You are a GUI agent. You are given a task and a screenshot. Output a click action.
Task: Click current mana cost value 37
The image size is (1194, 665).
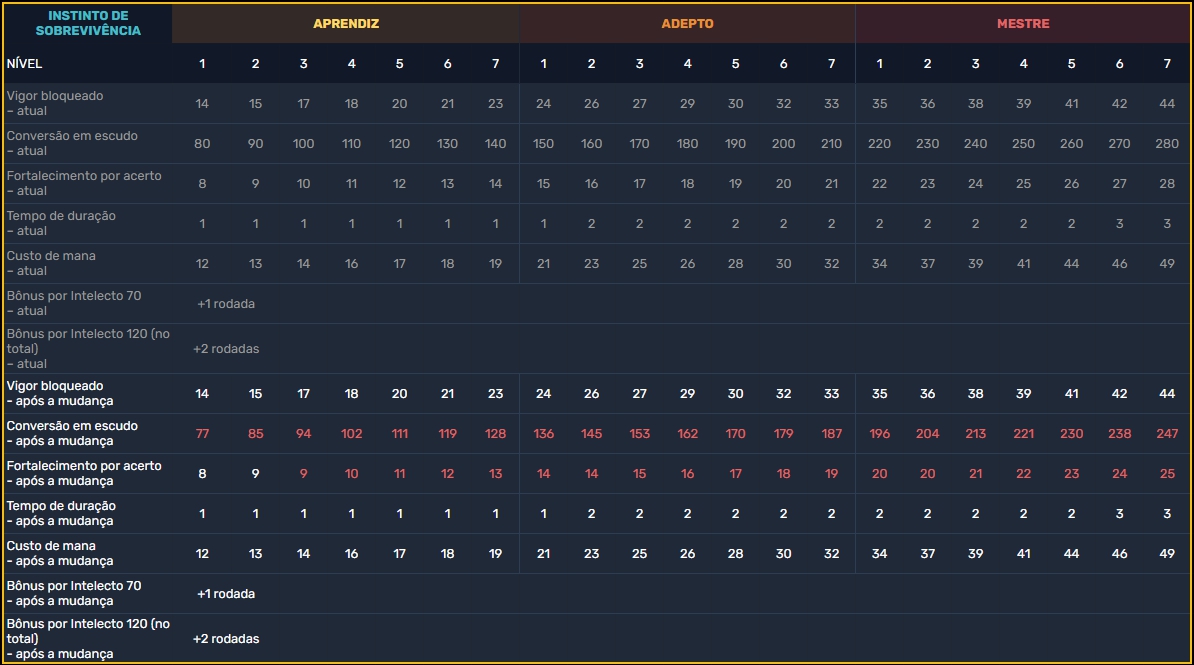[x=927, y=264]
